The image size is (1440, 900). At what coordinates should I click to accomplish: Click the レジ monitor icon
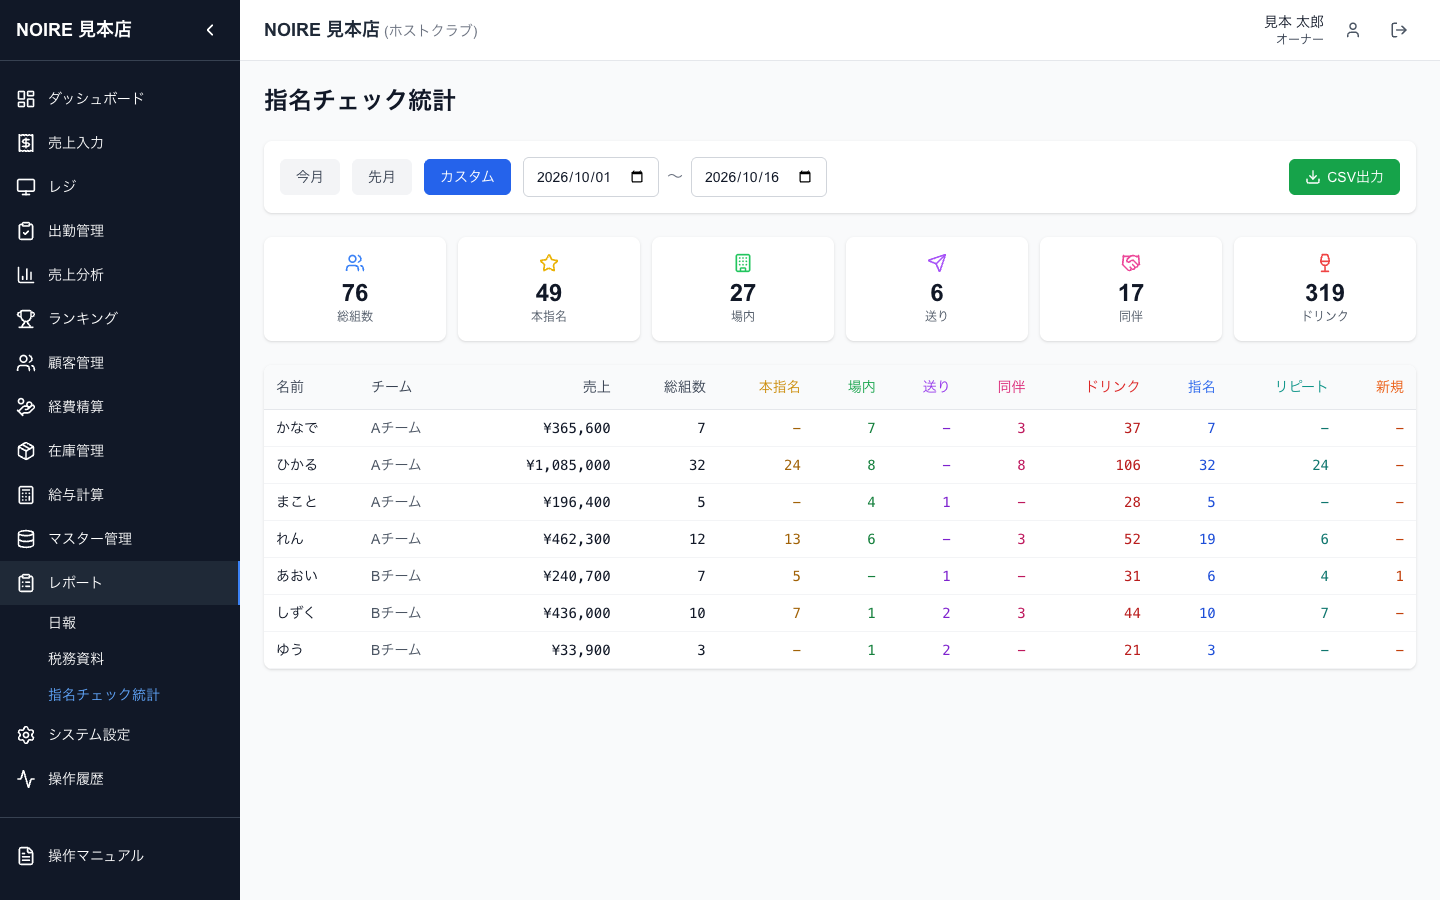[26, 187]
